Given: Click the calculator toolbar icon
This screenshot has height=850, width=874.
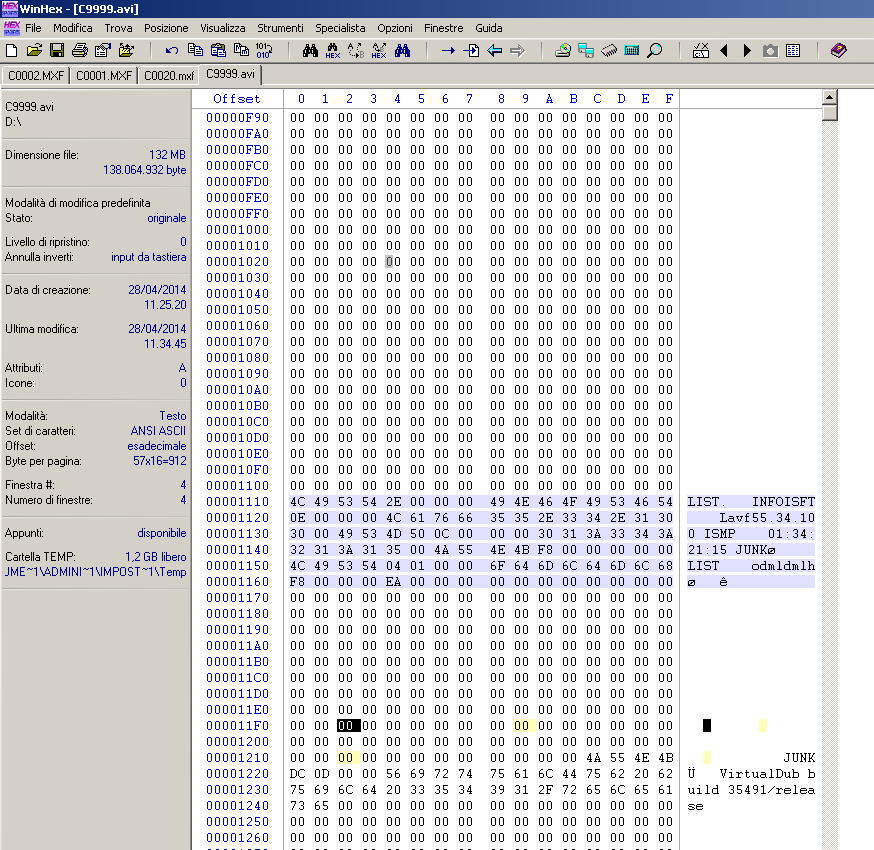Looking at the screenshot, I should coord(632,50).
